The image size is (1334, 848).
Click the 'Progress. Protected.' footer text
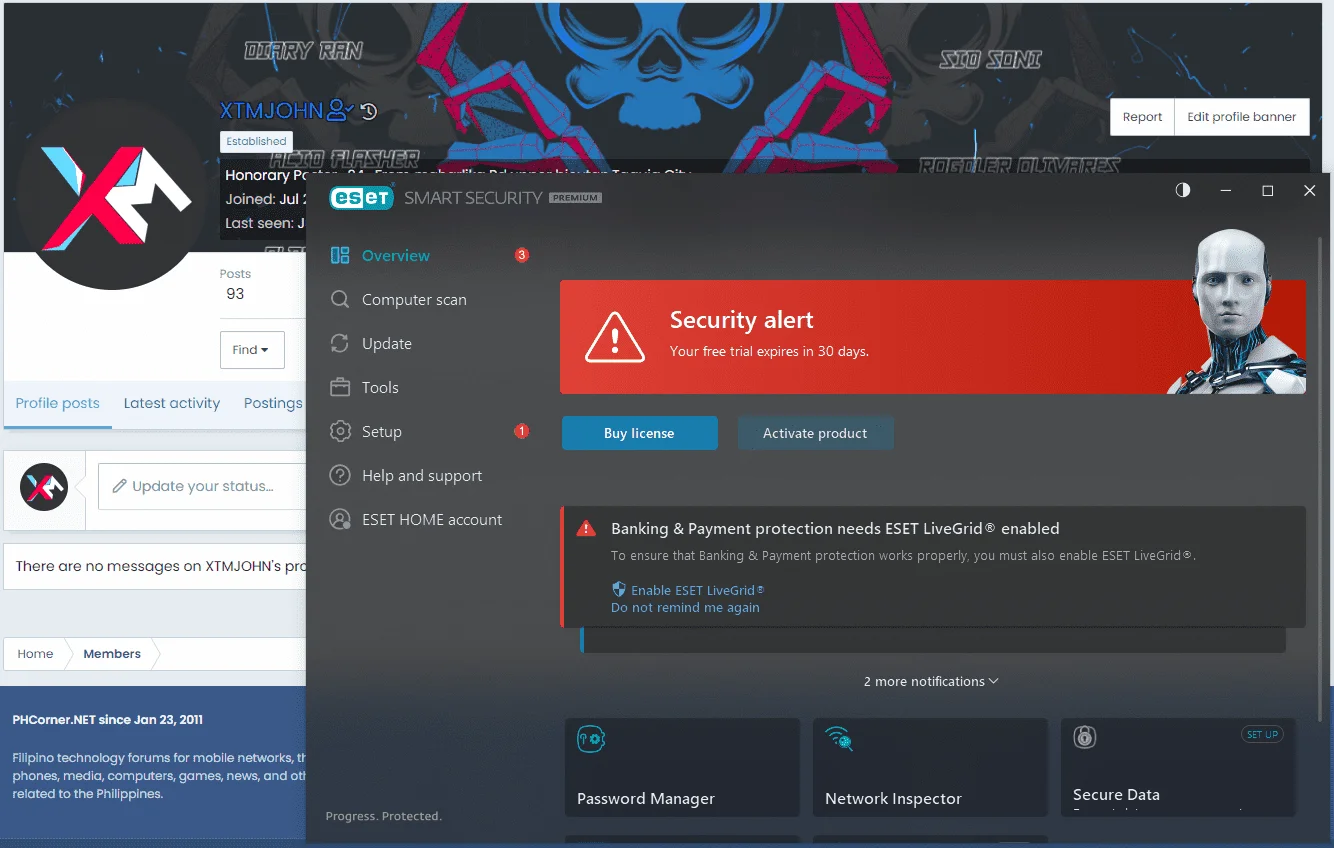click(383, 816)
